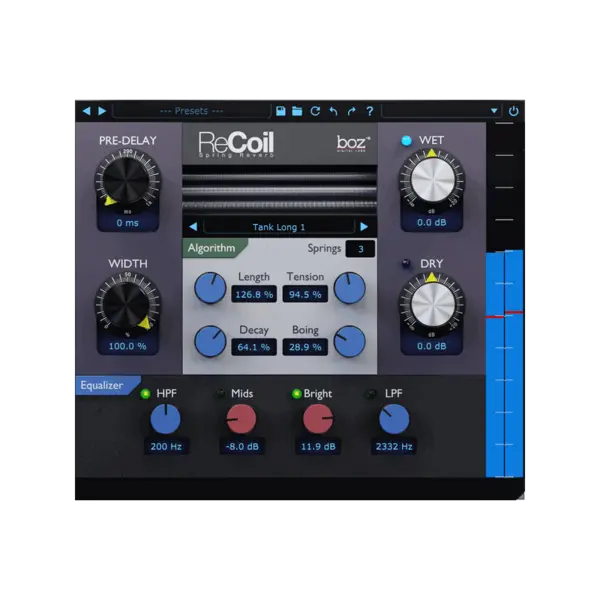The height and width of the screenshot is (600, 600).
Task: Click the HPF frequency knob
Action: 165,419
